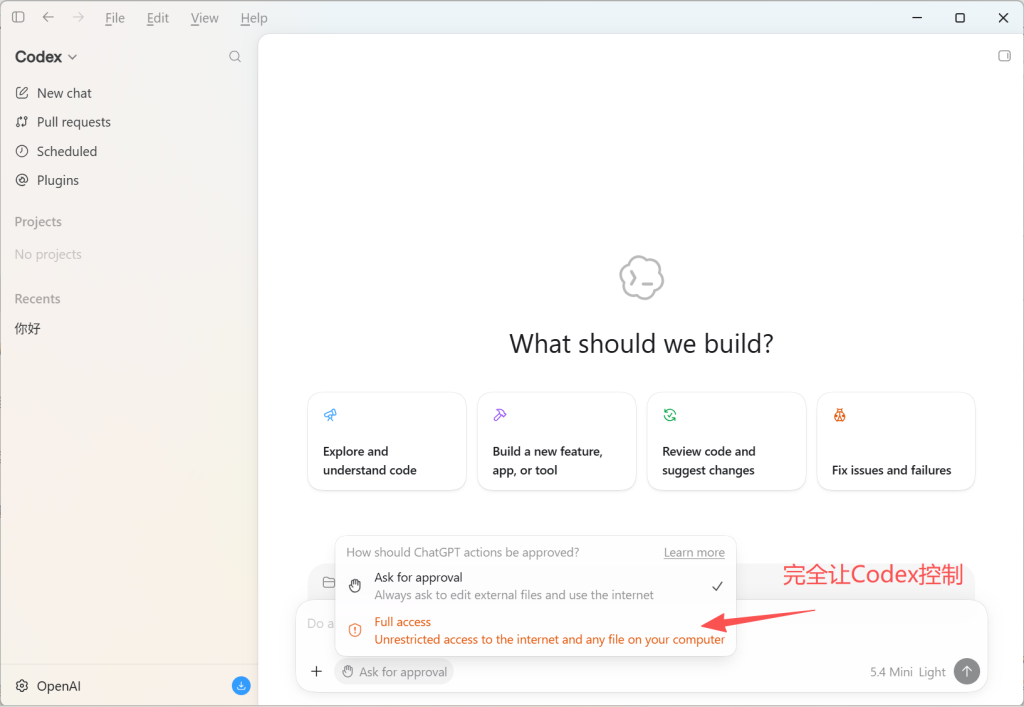1024x707 pixels.
Task: Click the send arrow button
Action: 967,671
